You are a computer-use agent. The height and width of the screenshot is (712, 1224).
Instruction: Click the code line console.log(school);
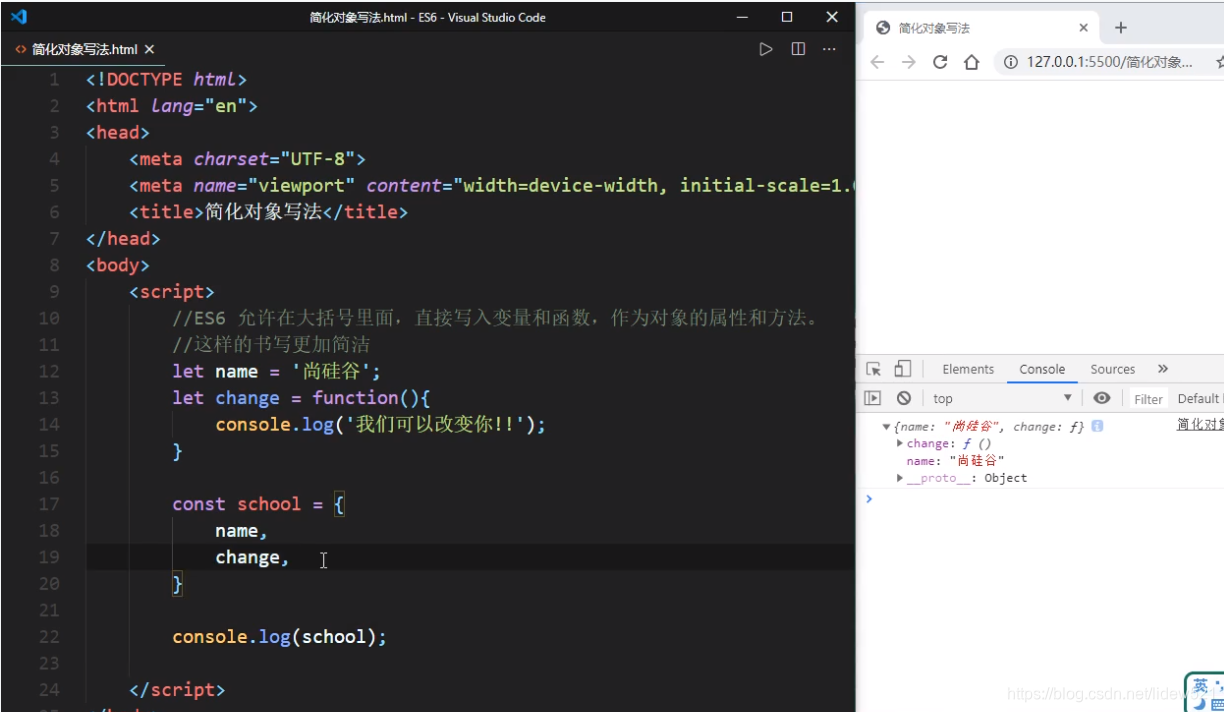(x=279, y=637)
